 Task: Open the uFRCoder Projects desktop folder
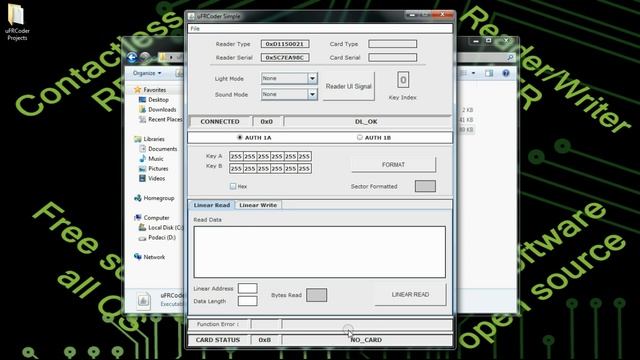pyautogui.click(x=17, y=22)
